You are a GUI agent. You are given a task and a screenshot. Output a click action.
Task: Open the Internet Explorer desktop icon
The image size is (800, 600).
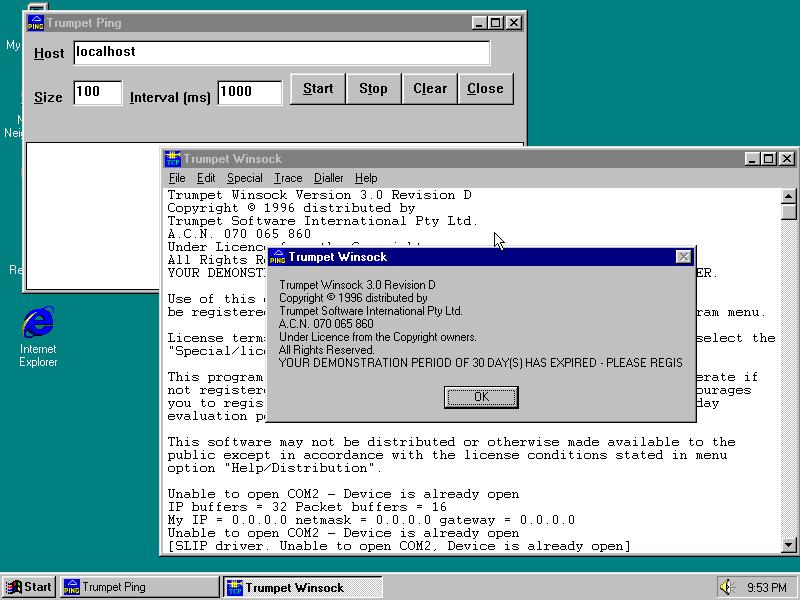point(38,321)
